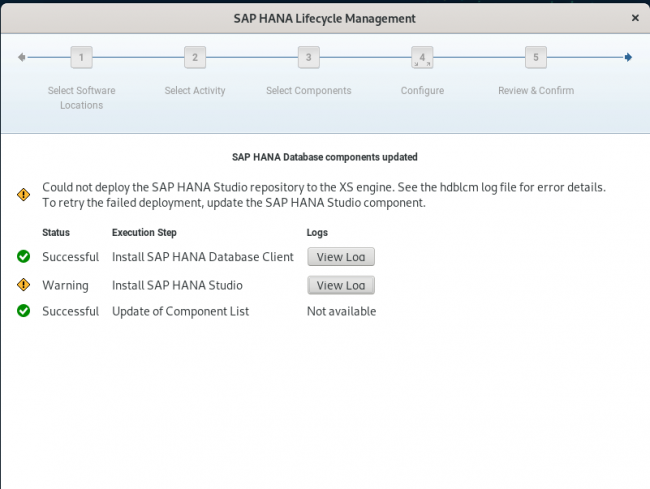Screen dimensions: 650x489
Task: Select step 3 Select Components
Action: point(309,57)
